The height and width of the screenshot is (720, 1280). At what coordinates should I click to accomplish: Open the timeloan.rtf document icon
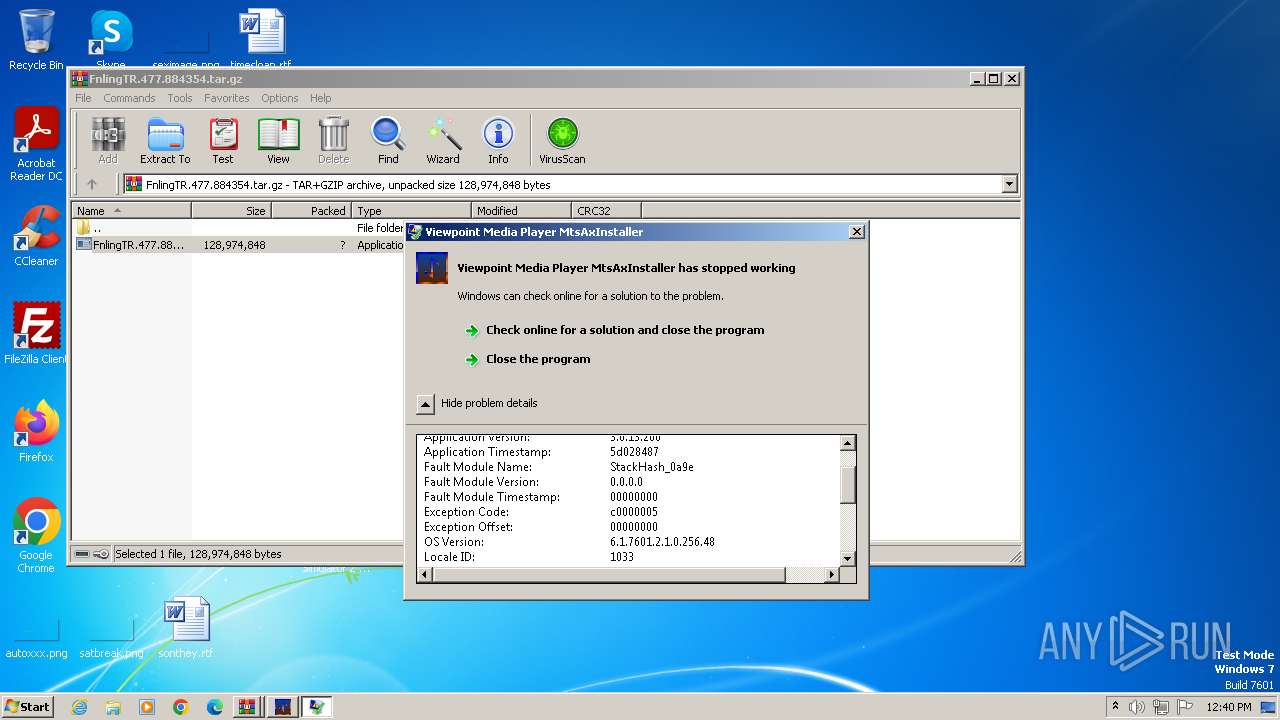262,38
